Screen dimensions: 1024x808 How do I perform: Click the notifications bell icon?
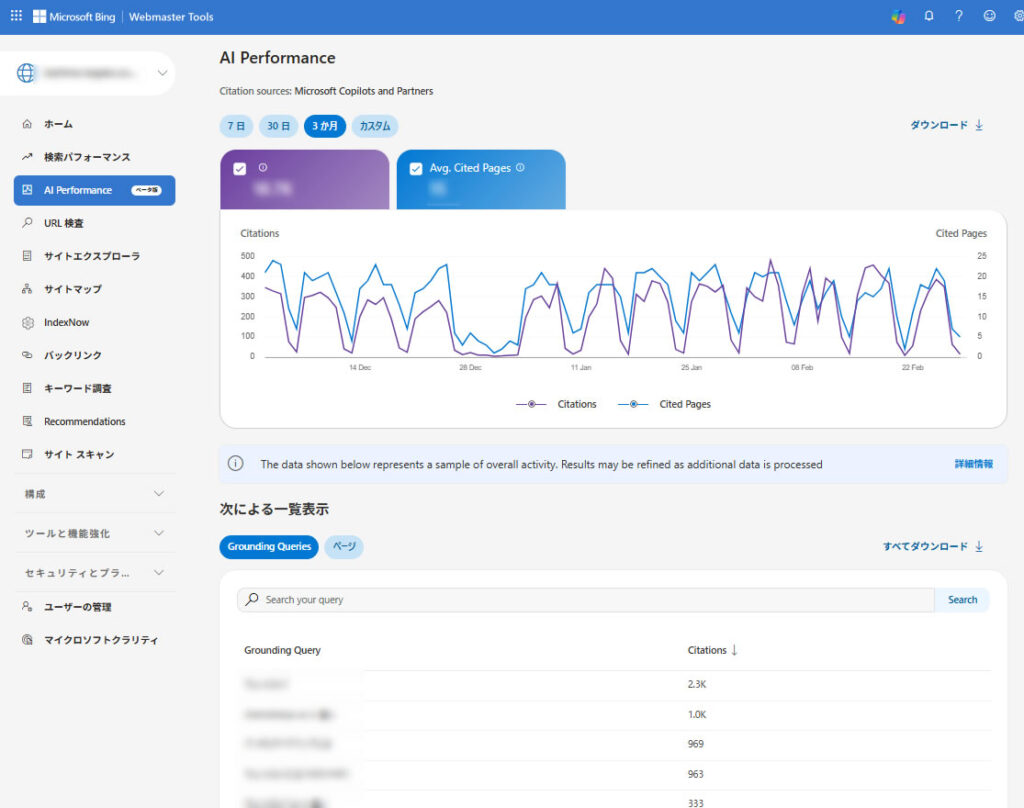[x=929, y=16]
